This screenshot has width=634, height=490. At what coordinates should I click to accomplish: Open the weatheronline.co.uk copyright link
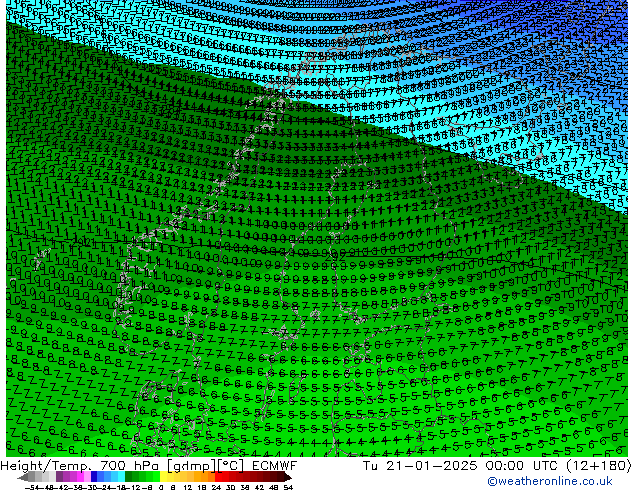[x=550, y=481]
